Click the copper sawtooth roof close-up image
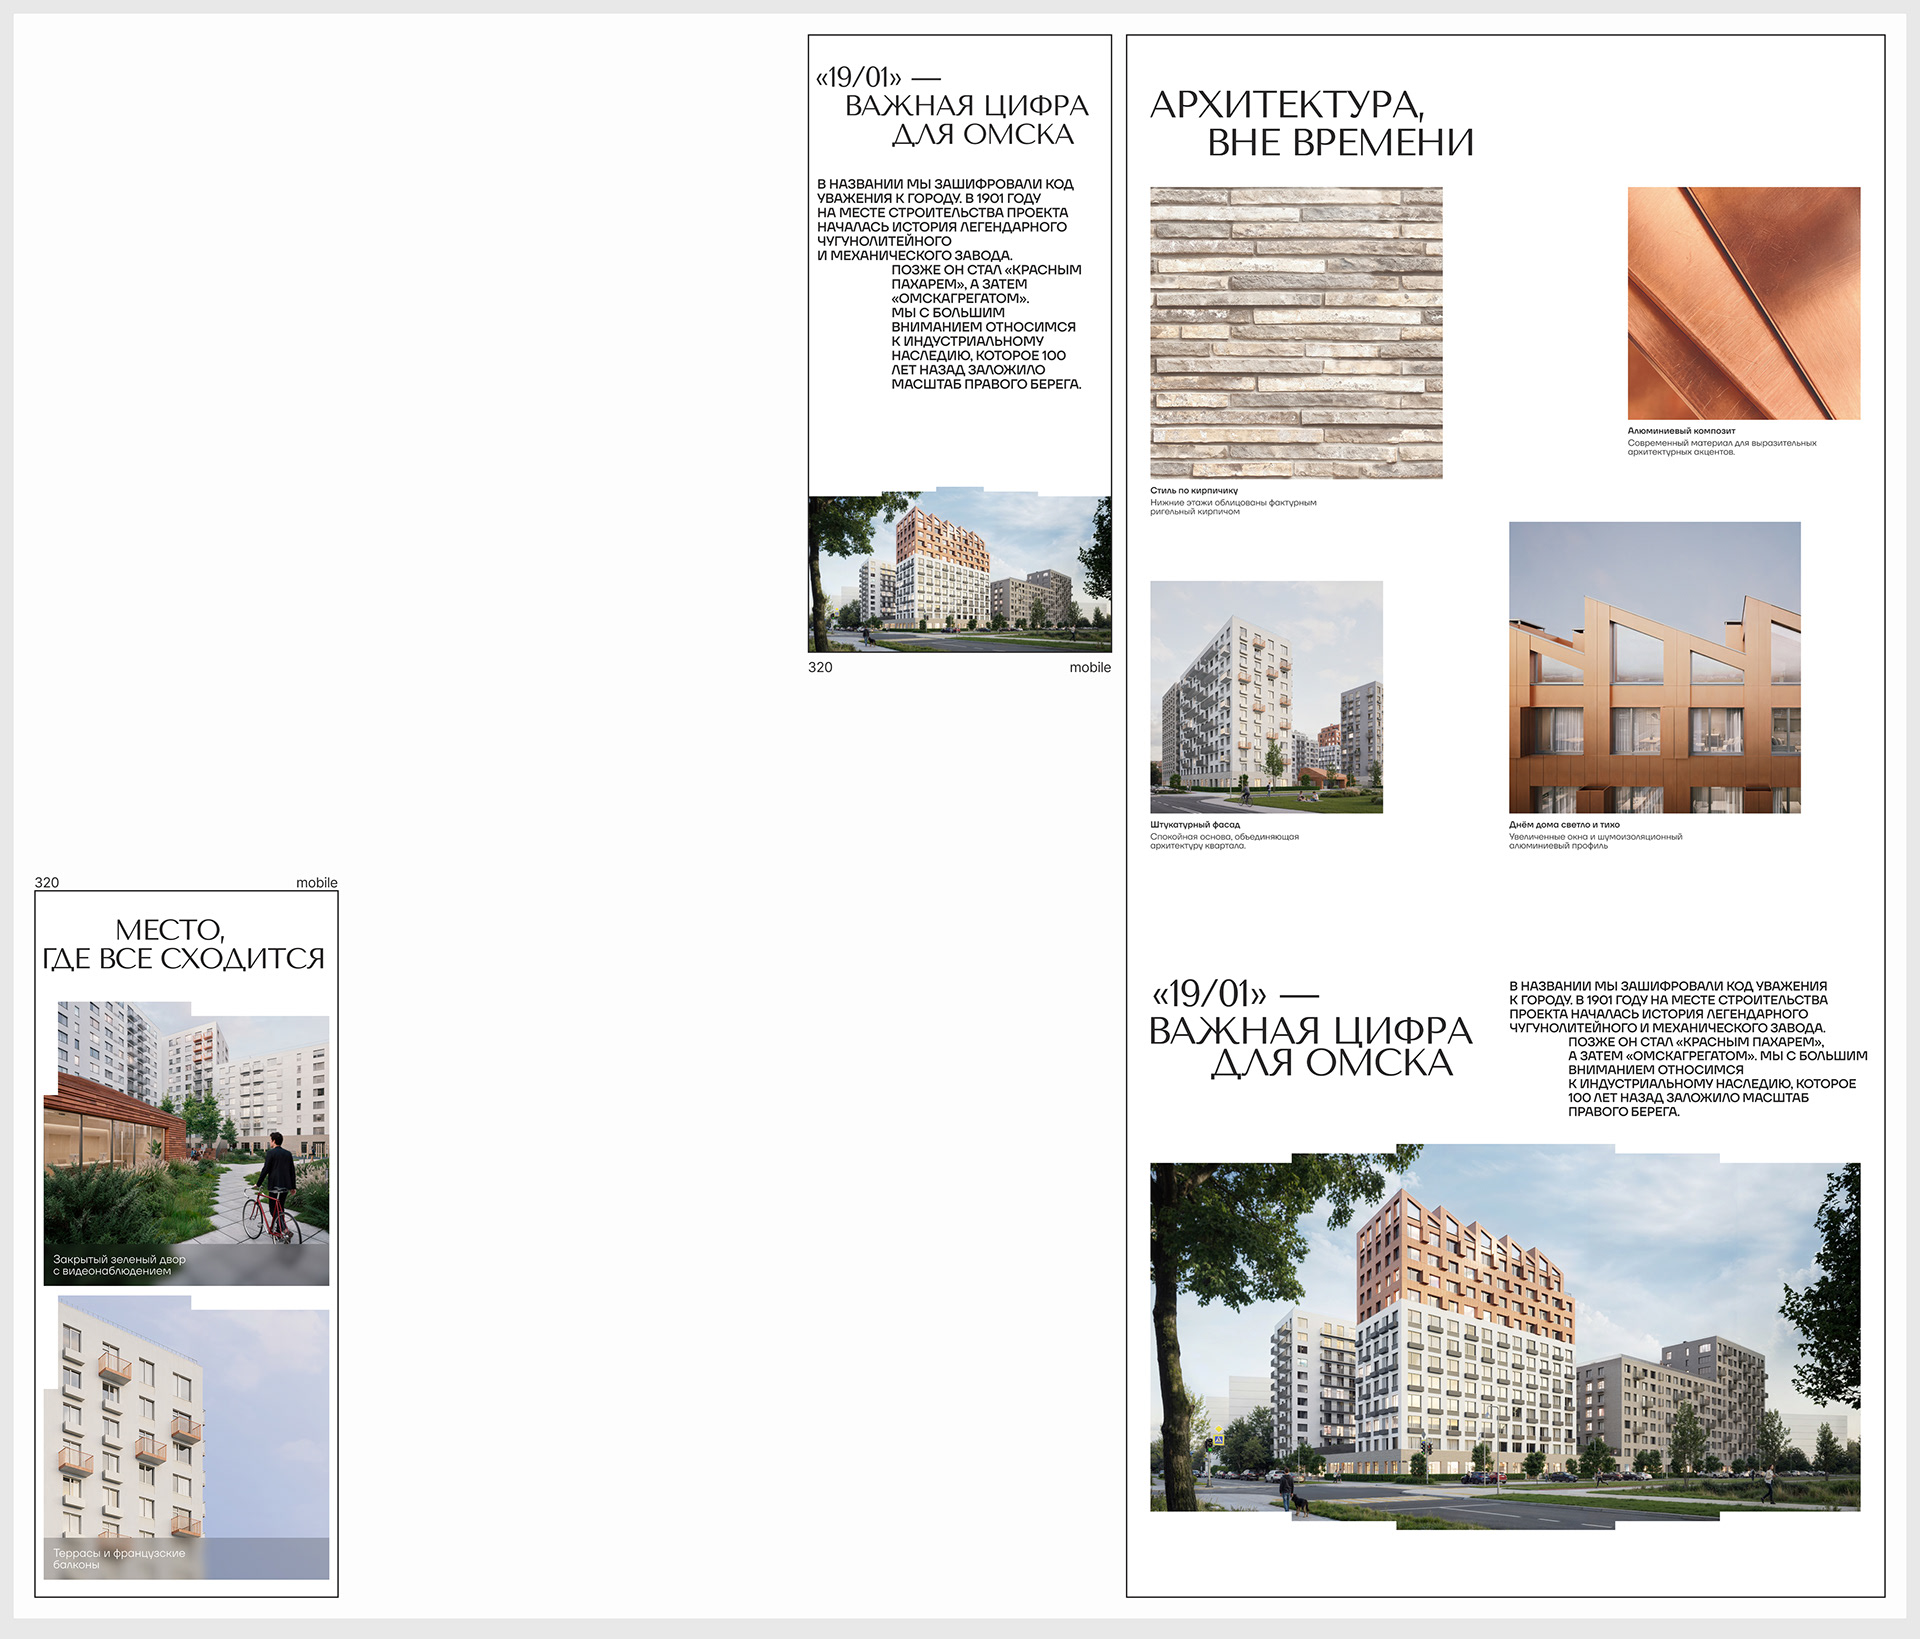 tap(1655, 667)
